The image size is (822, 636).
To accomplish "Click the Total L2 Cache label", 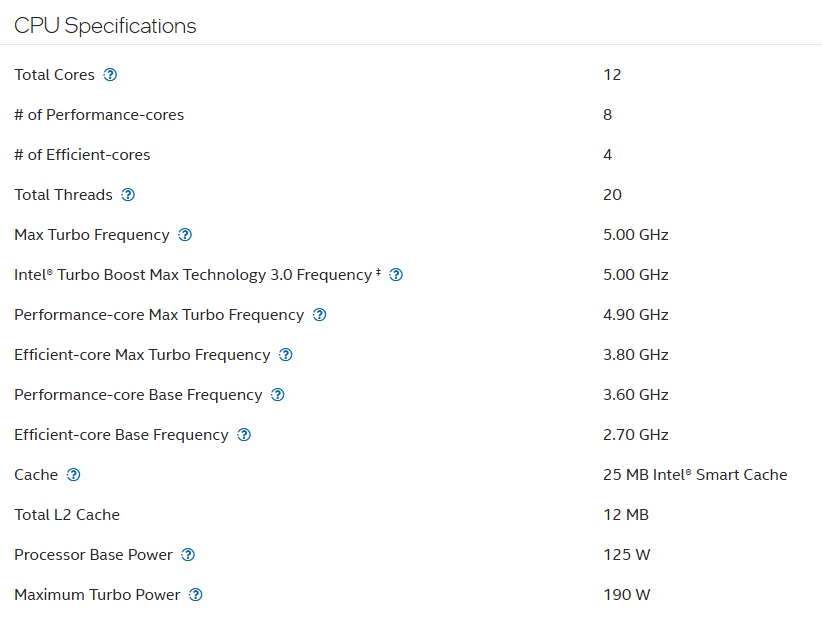I will pos(67,515).
